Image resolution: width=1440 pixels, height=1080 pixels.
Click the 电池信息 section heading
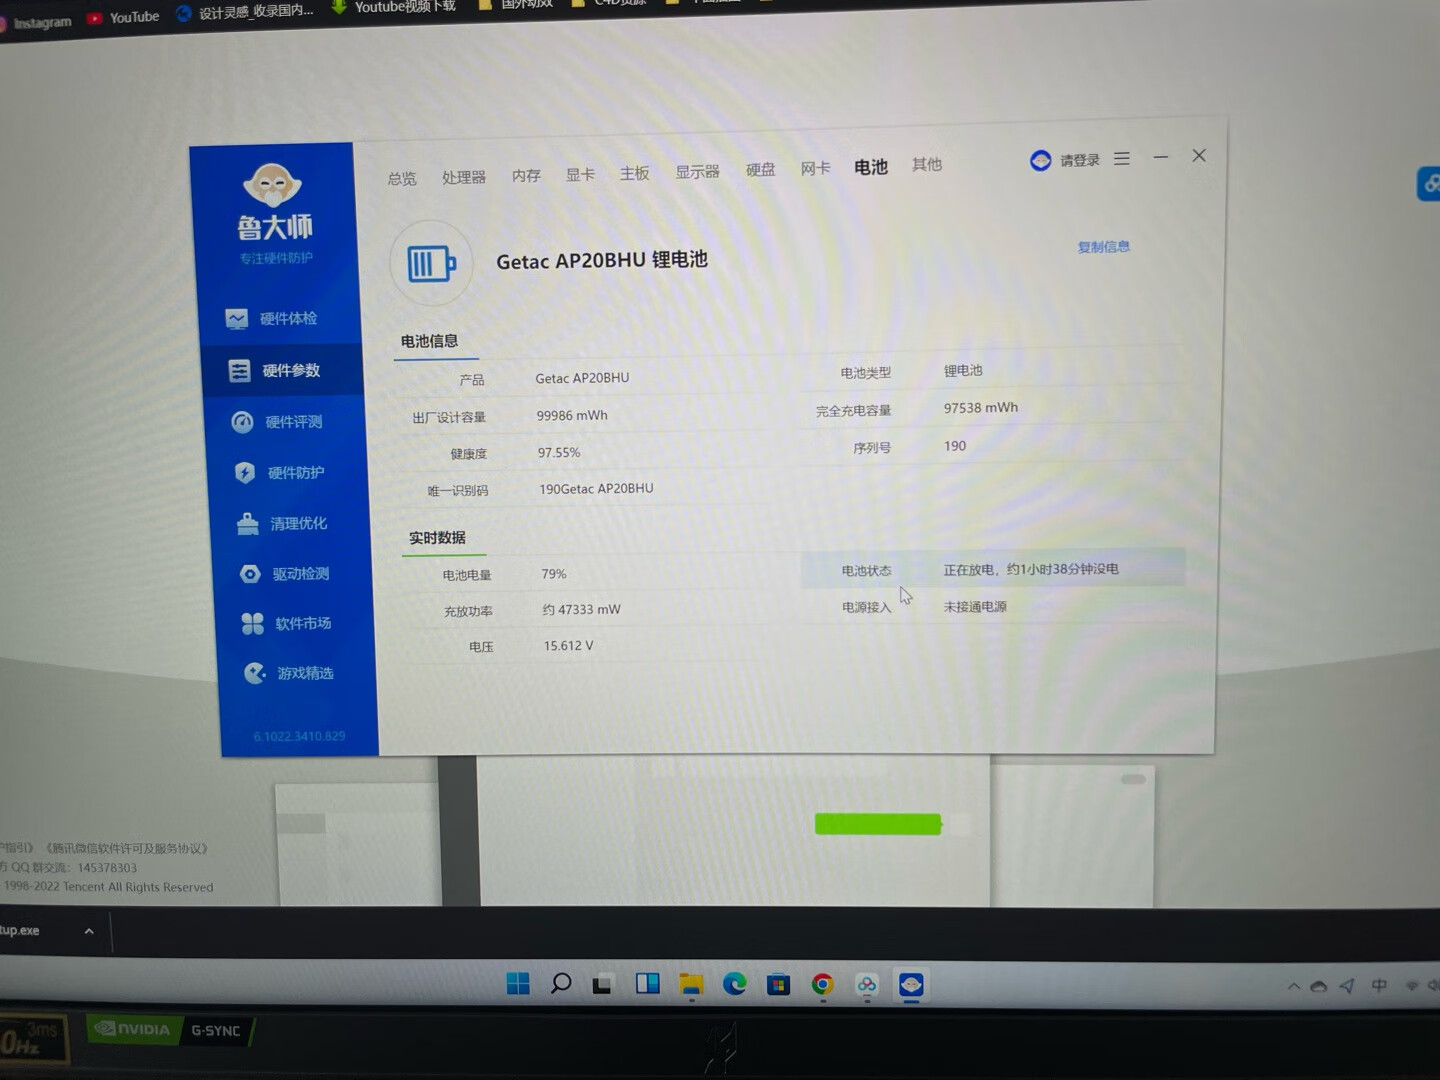click(x=429, y=341)
